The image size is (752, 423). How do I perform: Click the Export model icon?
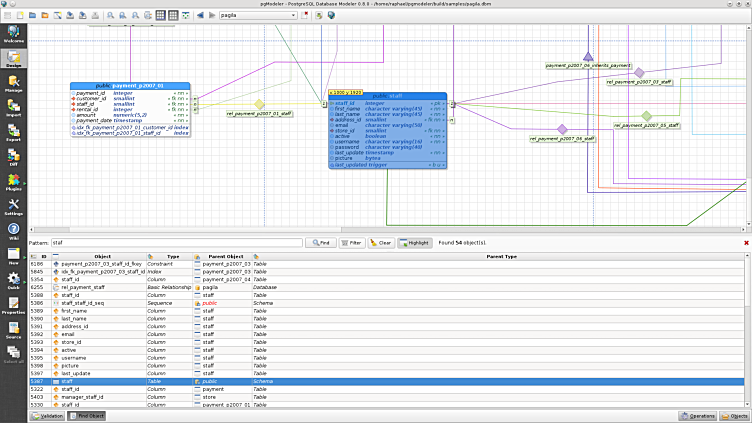pyautogui.click(x=14, y=132)
